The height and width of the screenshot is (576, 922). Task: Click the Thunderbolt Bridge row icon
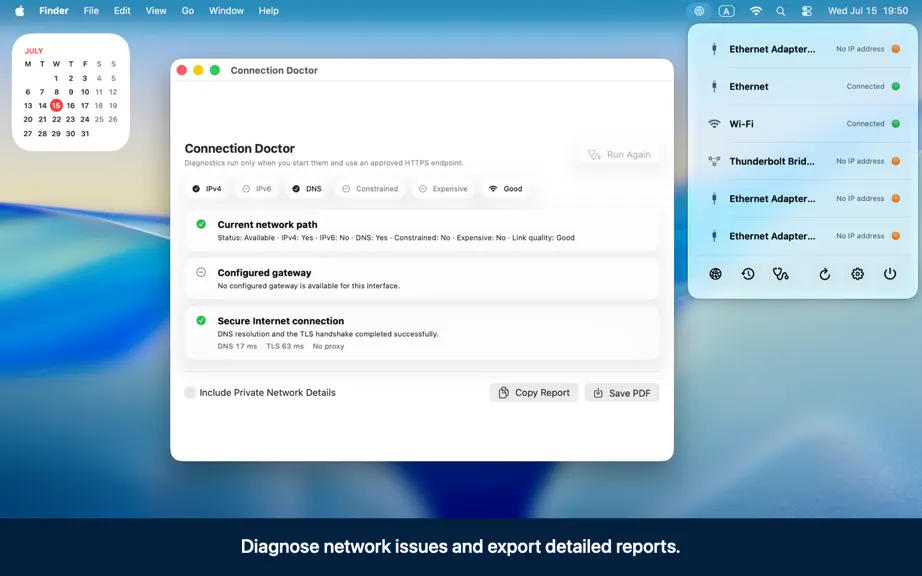pyautogui.click(x=714, y=161)
